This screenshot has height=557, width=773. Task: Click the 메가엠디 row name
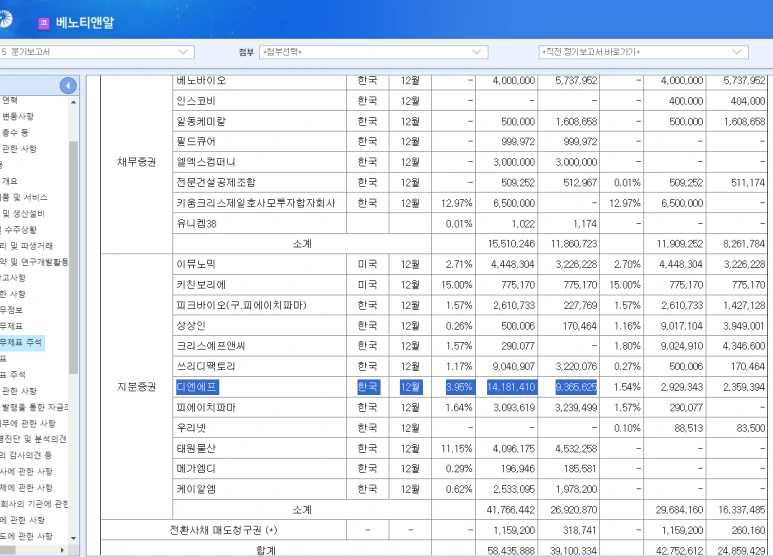pyautogui.click(x=196, y=469)
